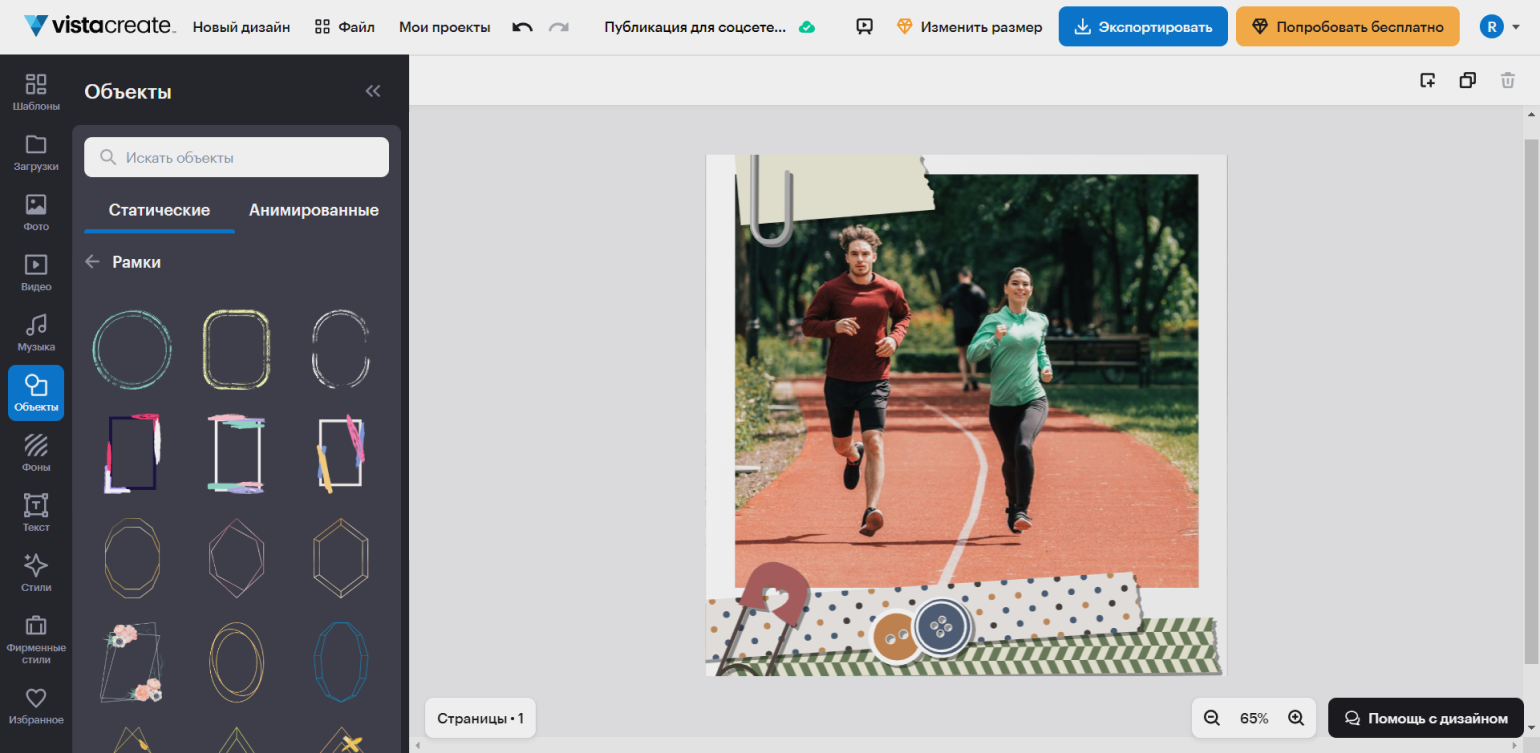The width and height of the screenshot is (1540, 753).
Task: Select the white frame with pencil stickers
Action: (x=340, y=453)
